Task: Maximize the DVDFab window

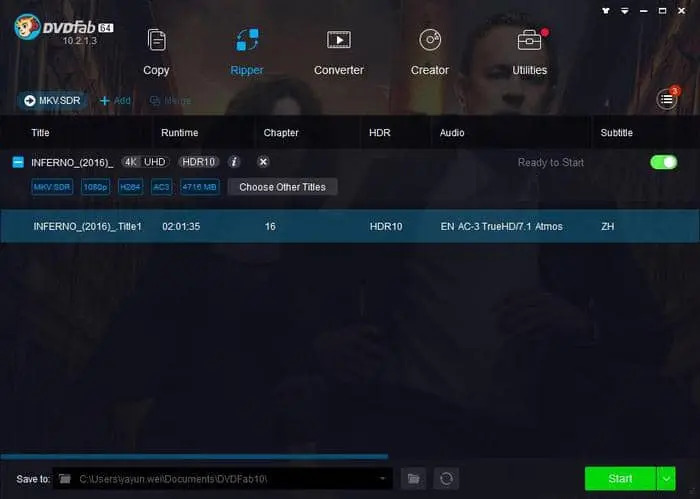Action: [662, 11]
